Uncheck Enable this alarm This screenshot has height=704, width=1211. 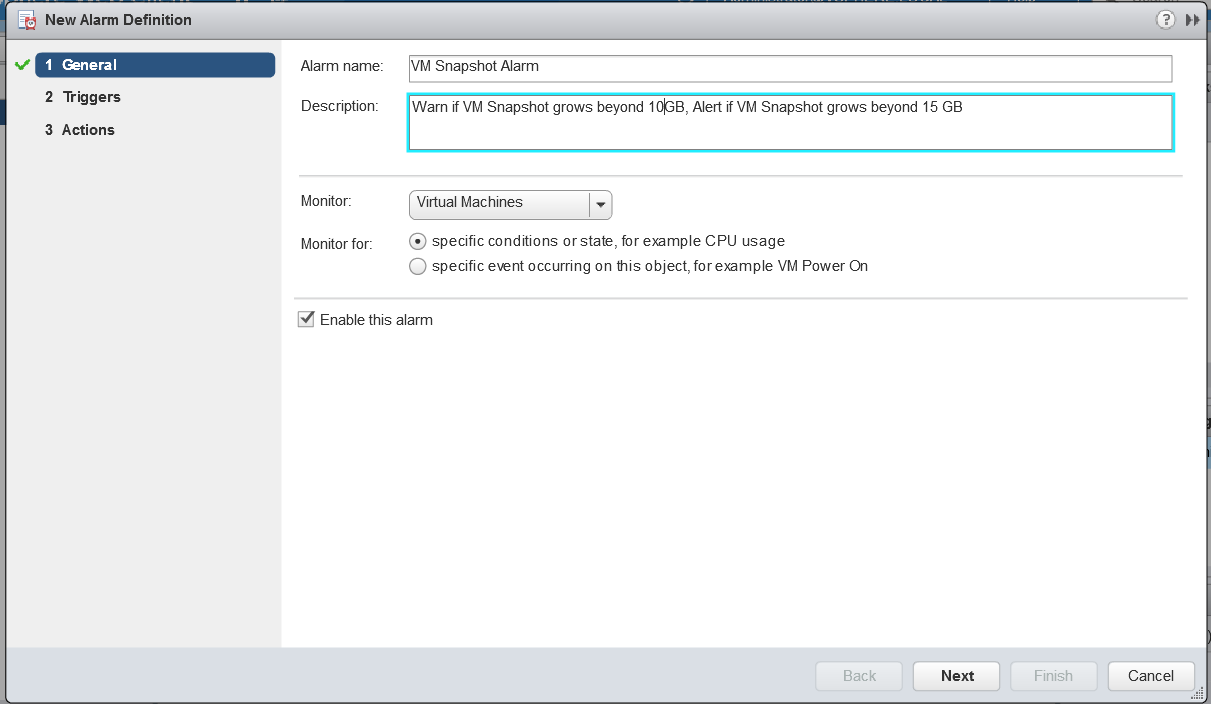click(x=306, y=319)
